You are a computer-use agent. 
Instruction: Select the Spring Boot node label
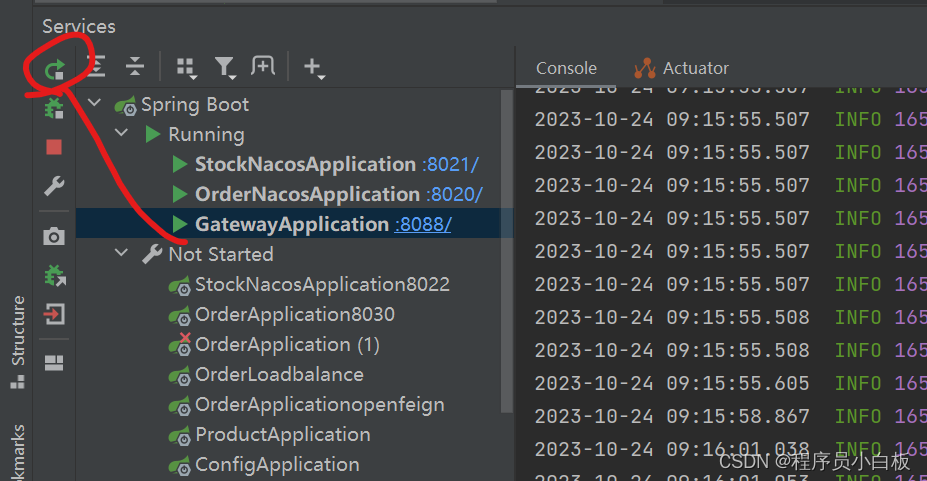point(195,105)
